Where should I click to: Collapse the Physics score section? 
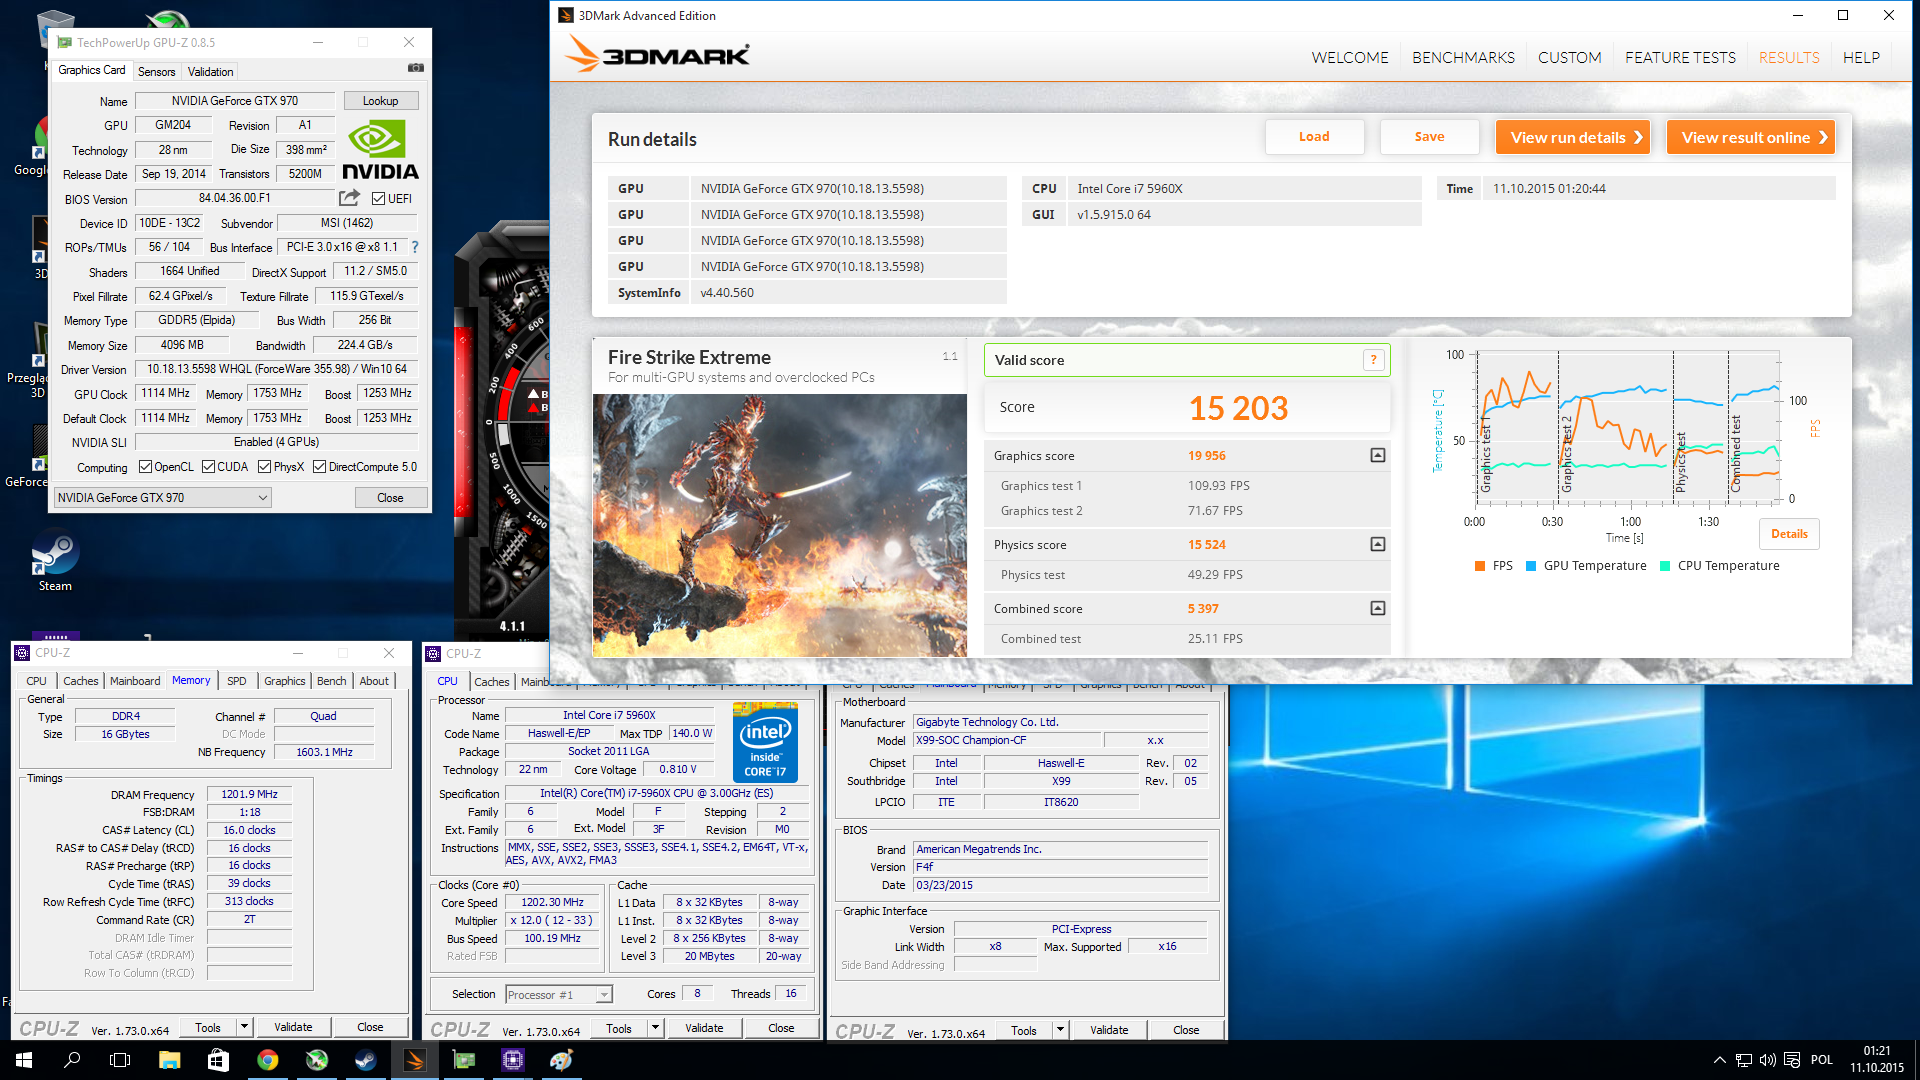1377,545
